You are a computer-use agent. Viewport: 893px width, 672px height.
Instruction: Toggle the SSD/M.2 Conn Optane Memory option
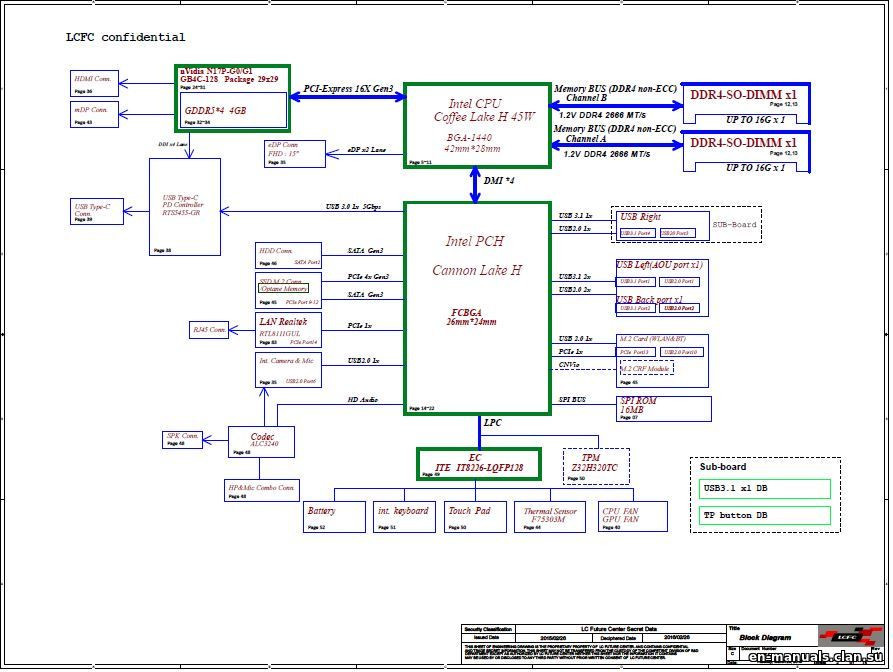284,287
